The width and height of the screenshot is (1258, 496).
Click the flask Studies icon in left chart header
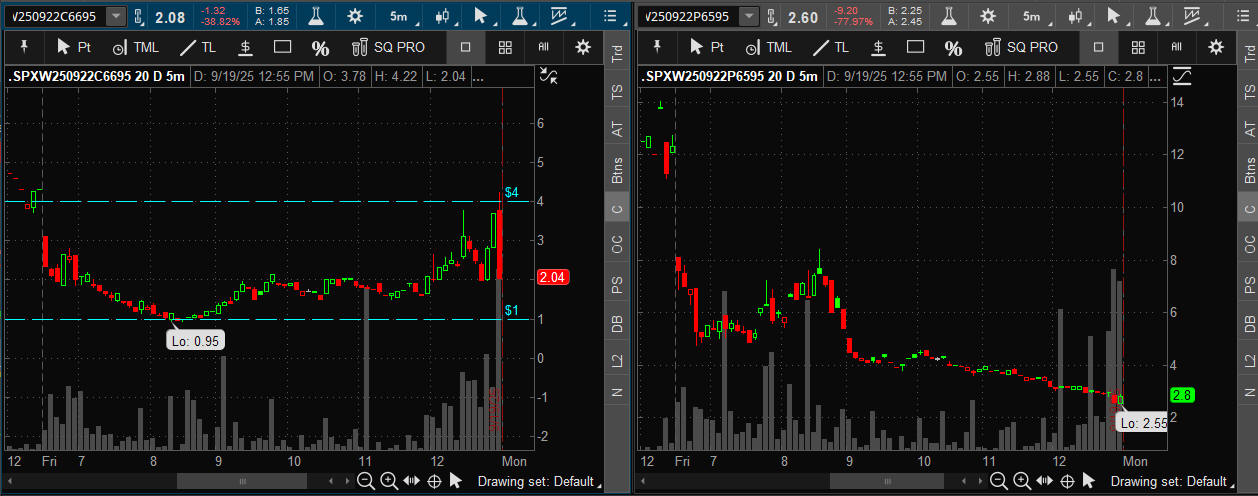point(315,16)
